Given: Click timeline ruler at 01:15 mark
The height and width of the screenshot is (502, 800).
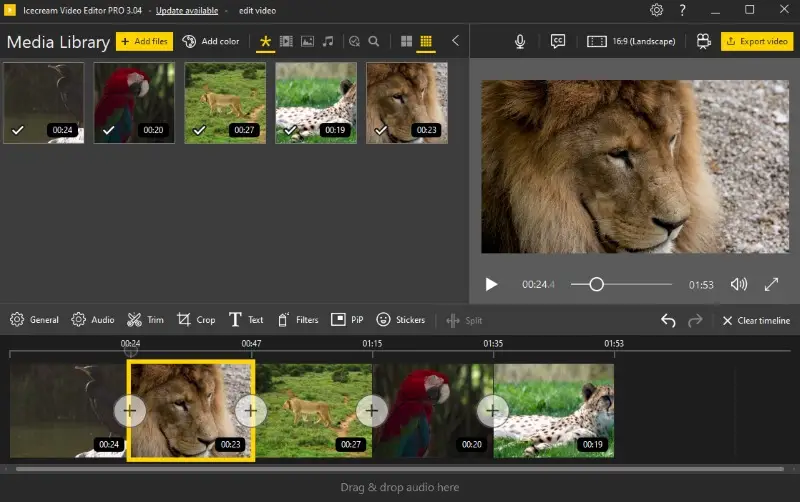Looking at the screenshot, I should pos(372,344).
